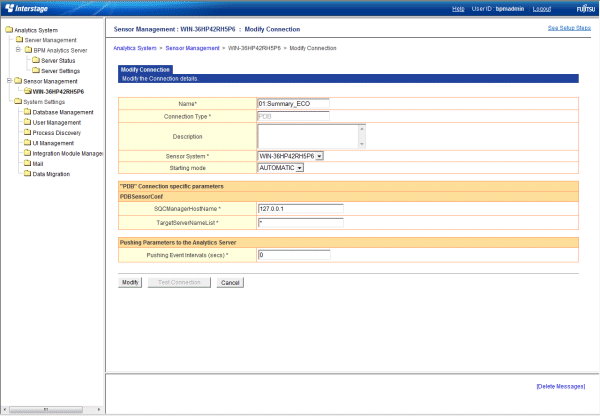Click the Pushing Event Intervals field

coord(294,255)
